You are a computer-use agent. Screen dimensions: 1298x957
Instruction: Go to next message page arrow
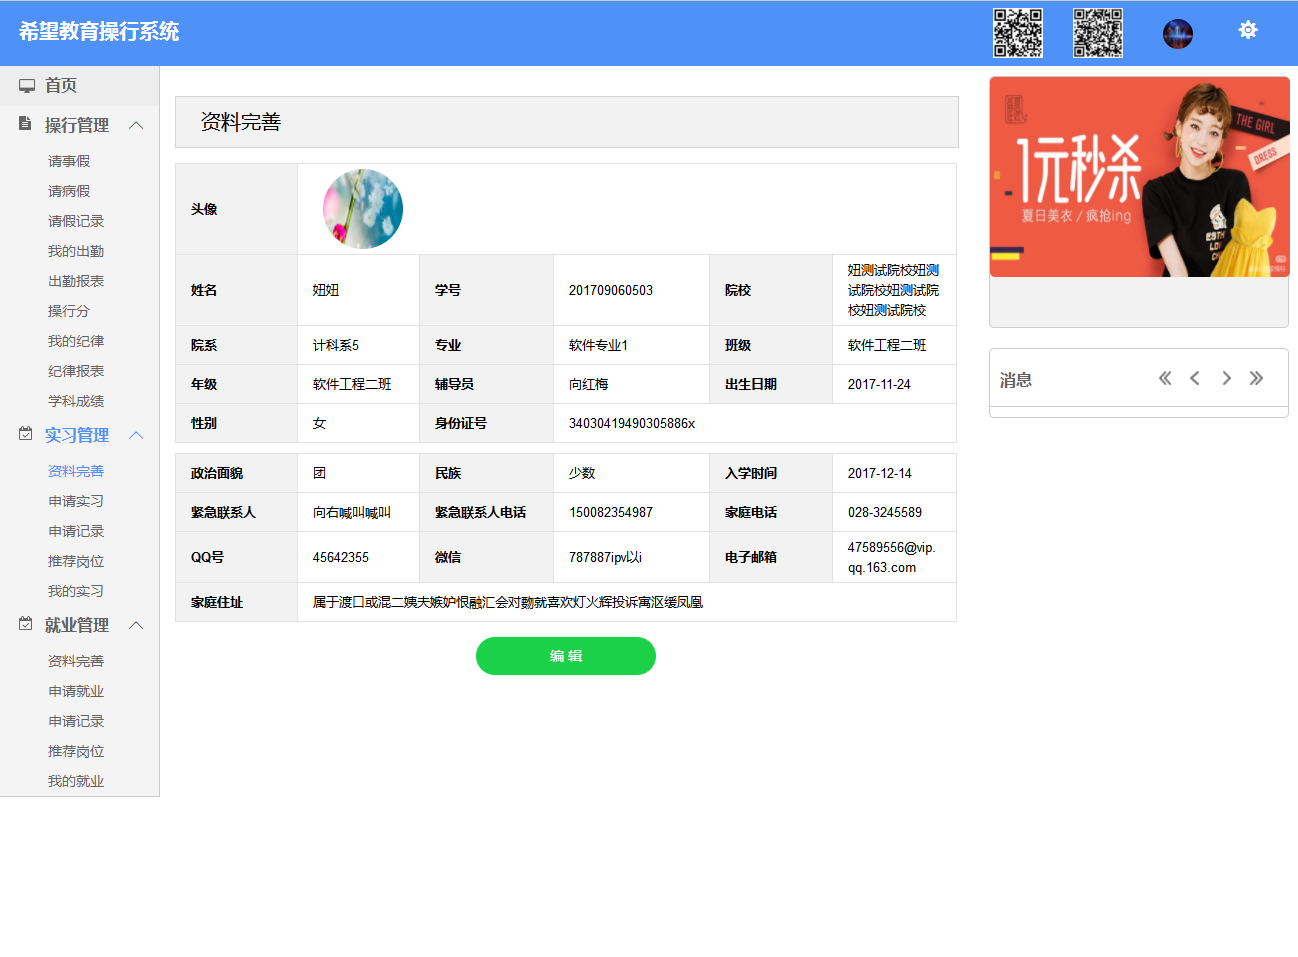[1226, 378]
